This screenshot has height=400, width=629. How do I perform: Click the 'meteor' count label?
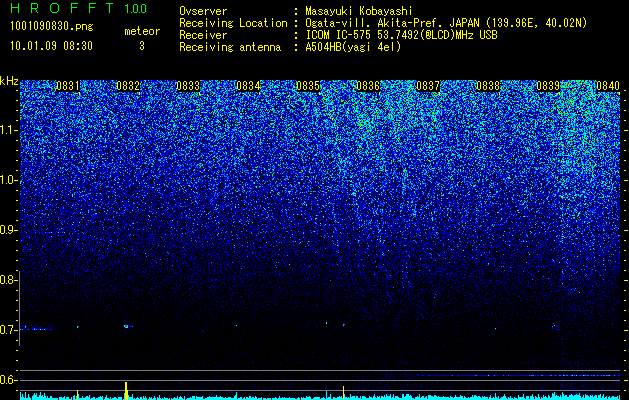pos(142,31)
